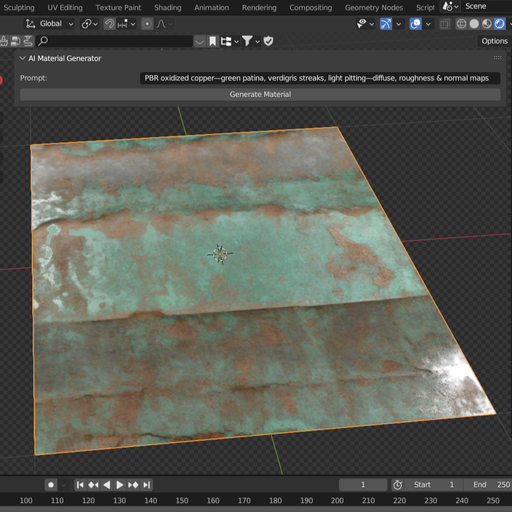Viewport: 512px width, 512px height.
Task: Toggle viewport overlays button
Action: click(415, 24)
